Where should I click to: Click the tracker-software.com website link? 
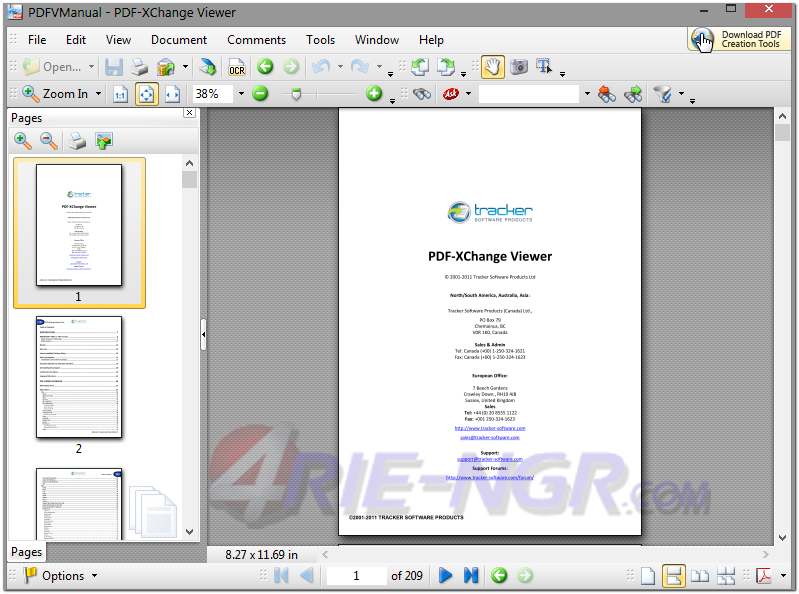point(490,428)
